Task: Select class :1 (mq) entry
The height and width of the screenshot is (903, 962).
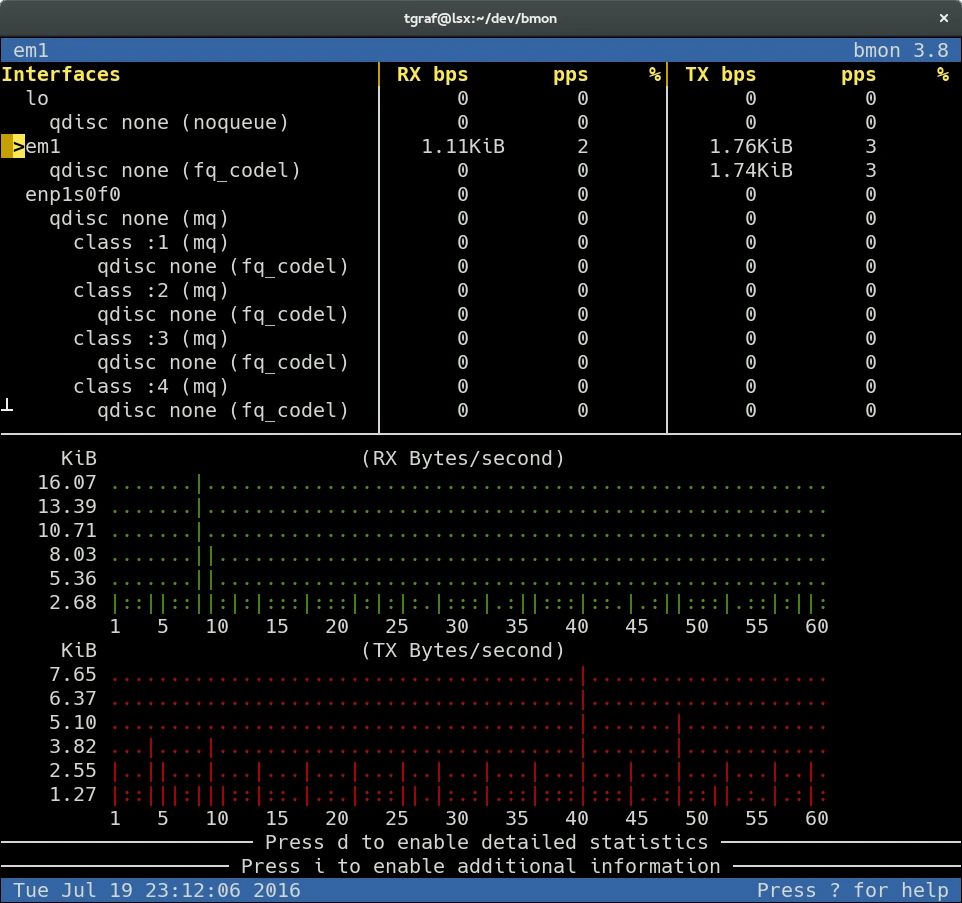Action: (x=151, y=242)
